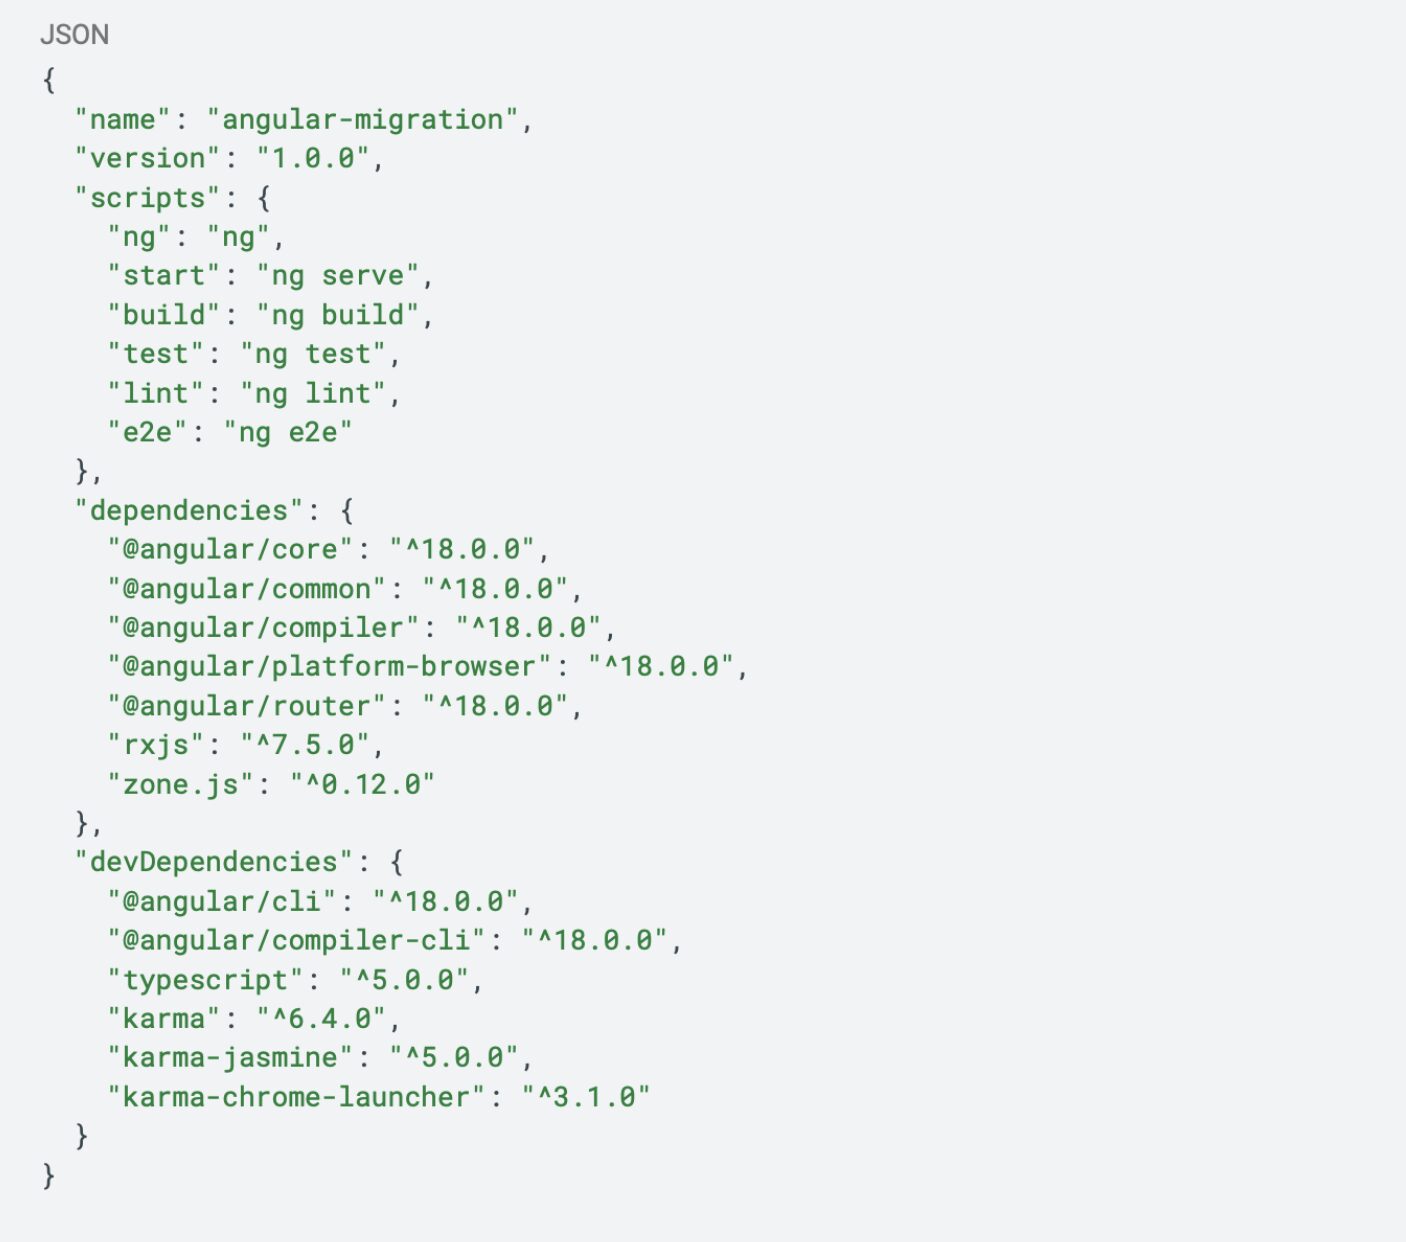
Task: Click the "karma-jasmine" devDependency key
Action: (x=230, y=1058)
